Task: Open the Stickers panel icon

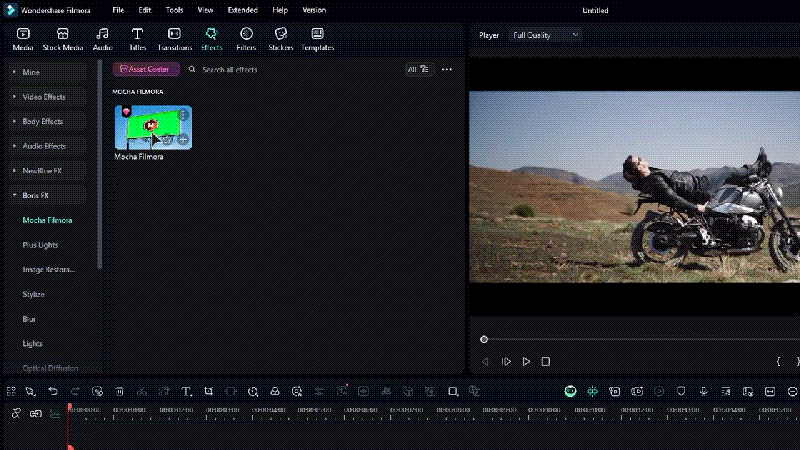Action: coord(281,34)
